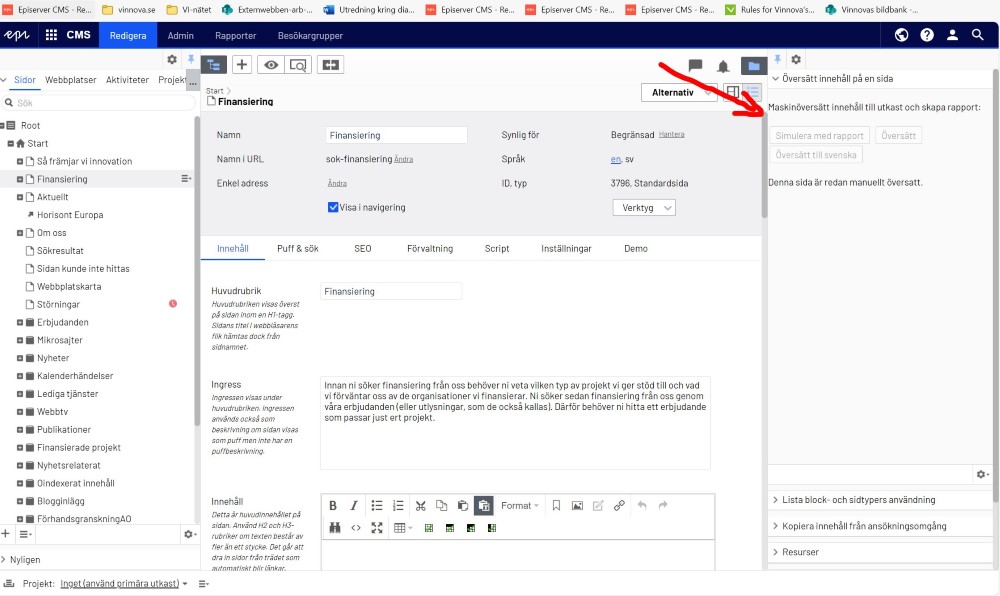Toggle the navigation tree pane button
1000x596 pixels.
tap(214, 64)
